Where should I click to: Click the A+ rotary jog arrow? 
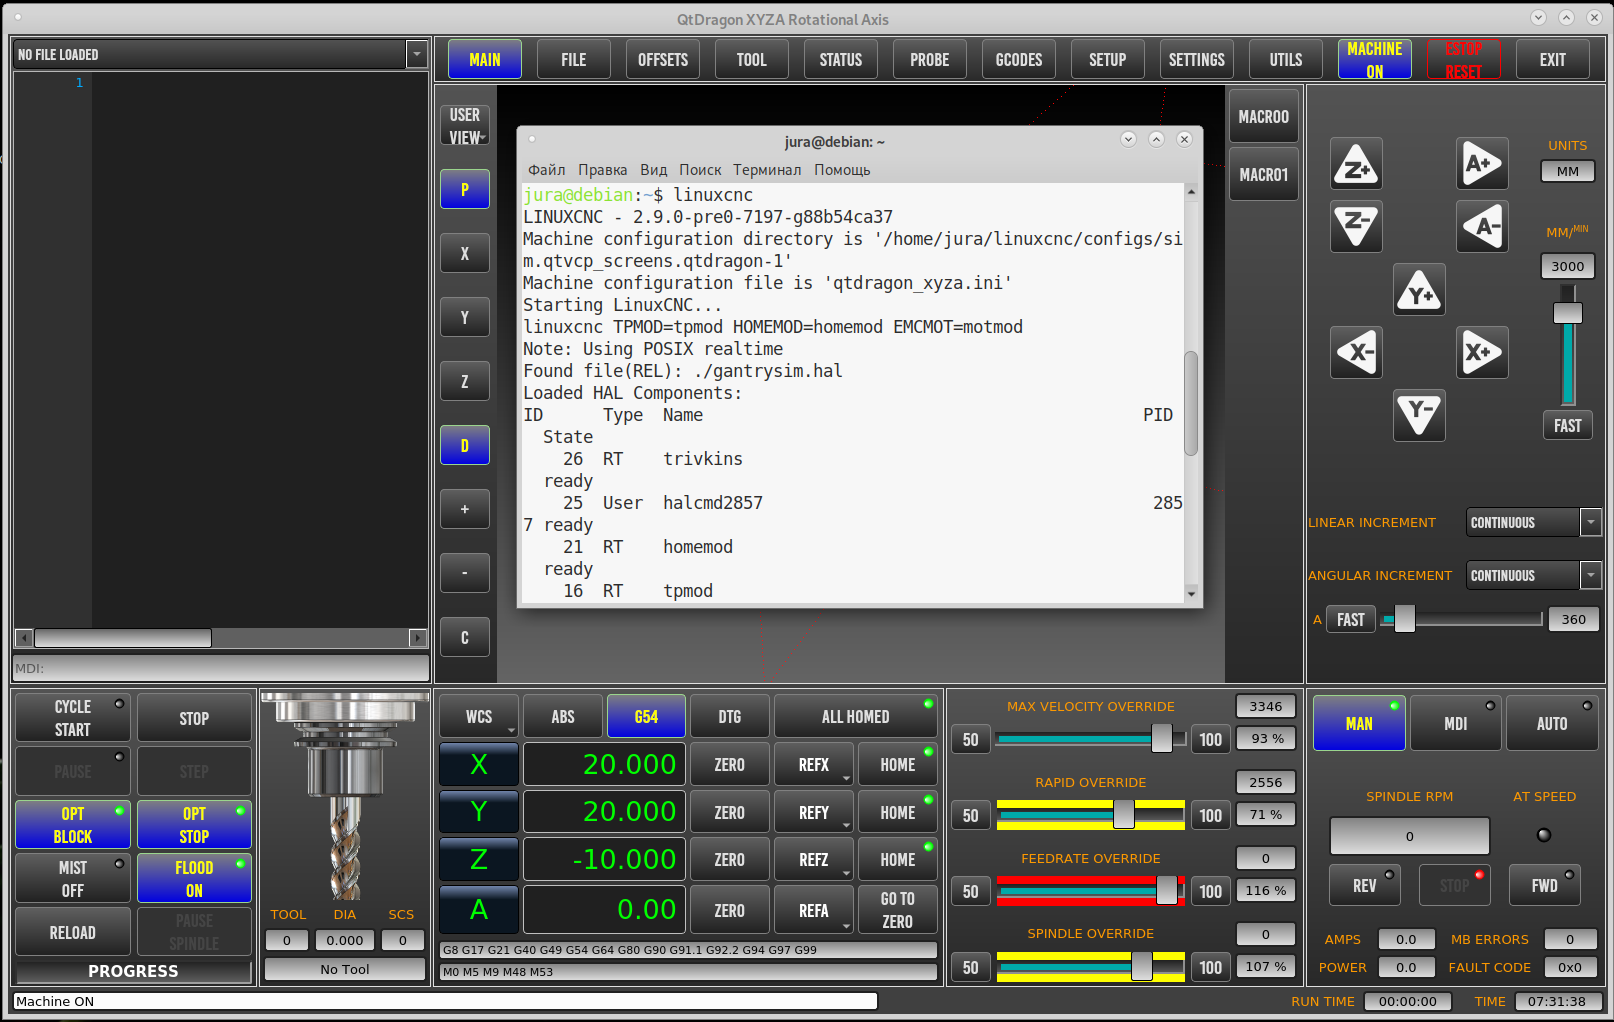[1482, 163]
